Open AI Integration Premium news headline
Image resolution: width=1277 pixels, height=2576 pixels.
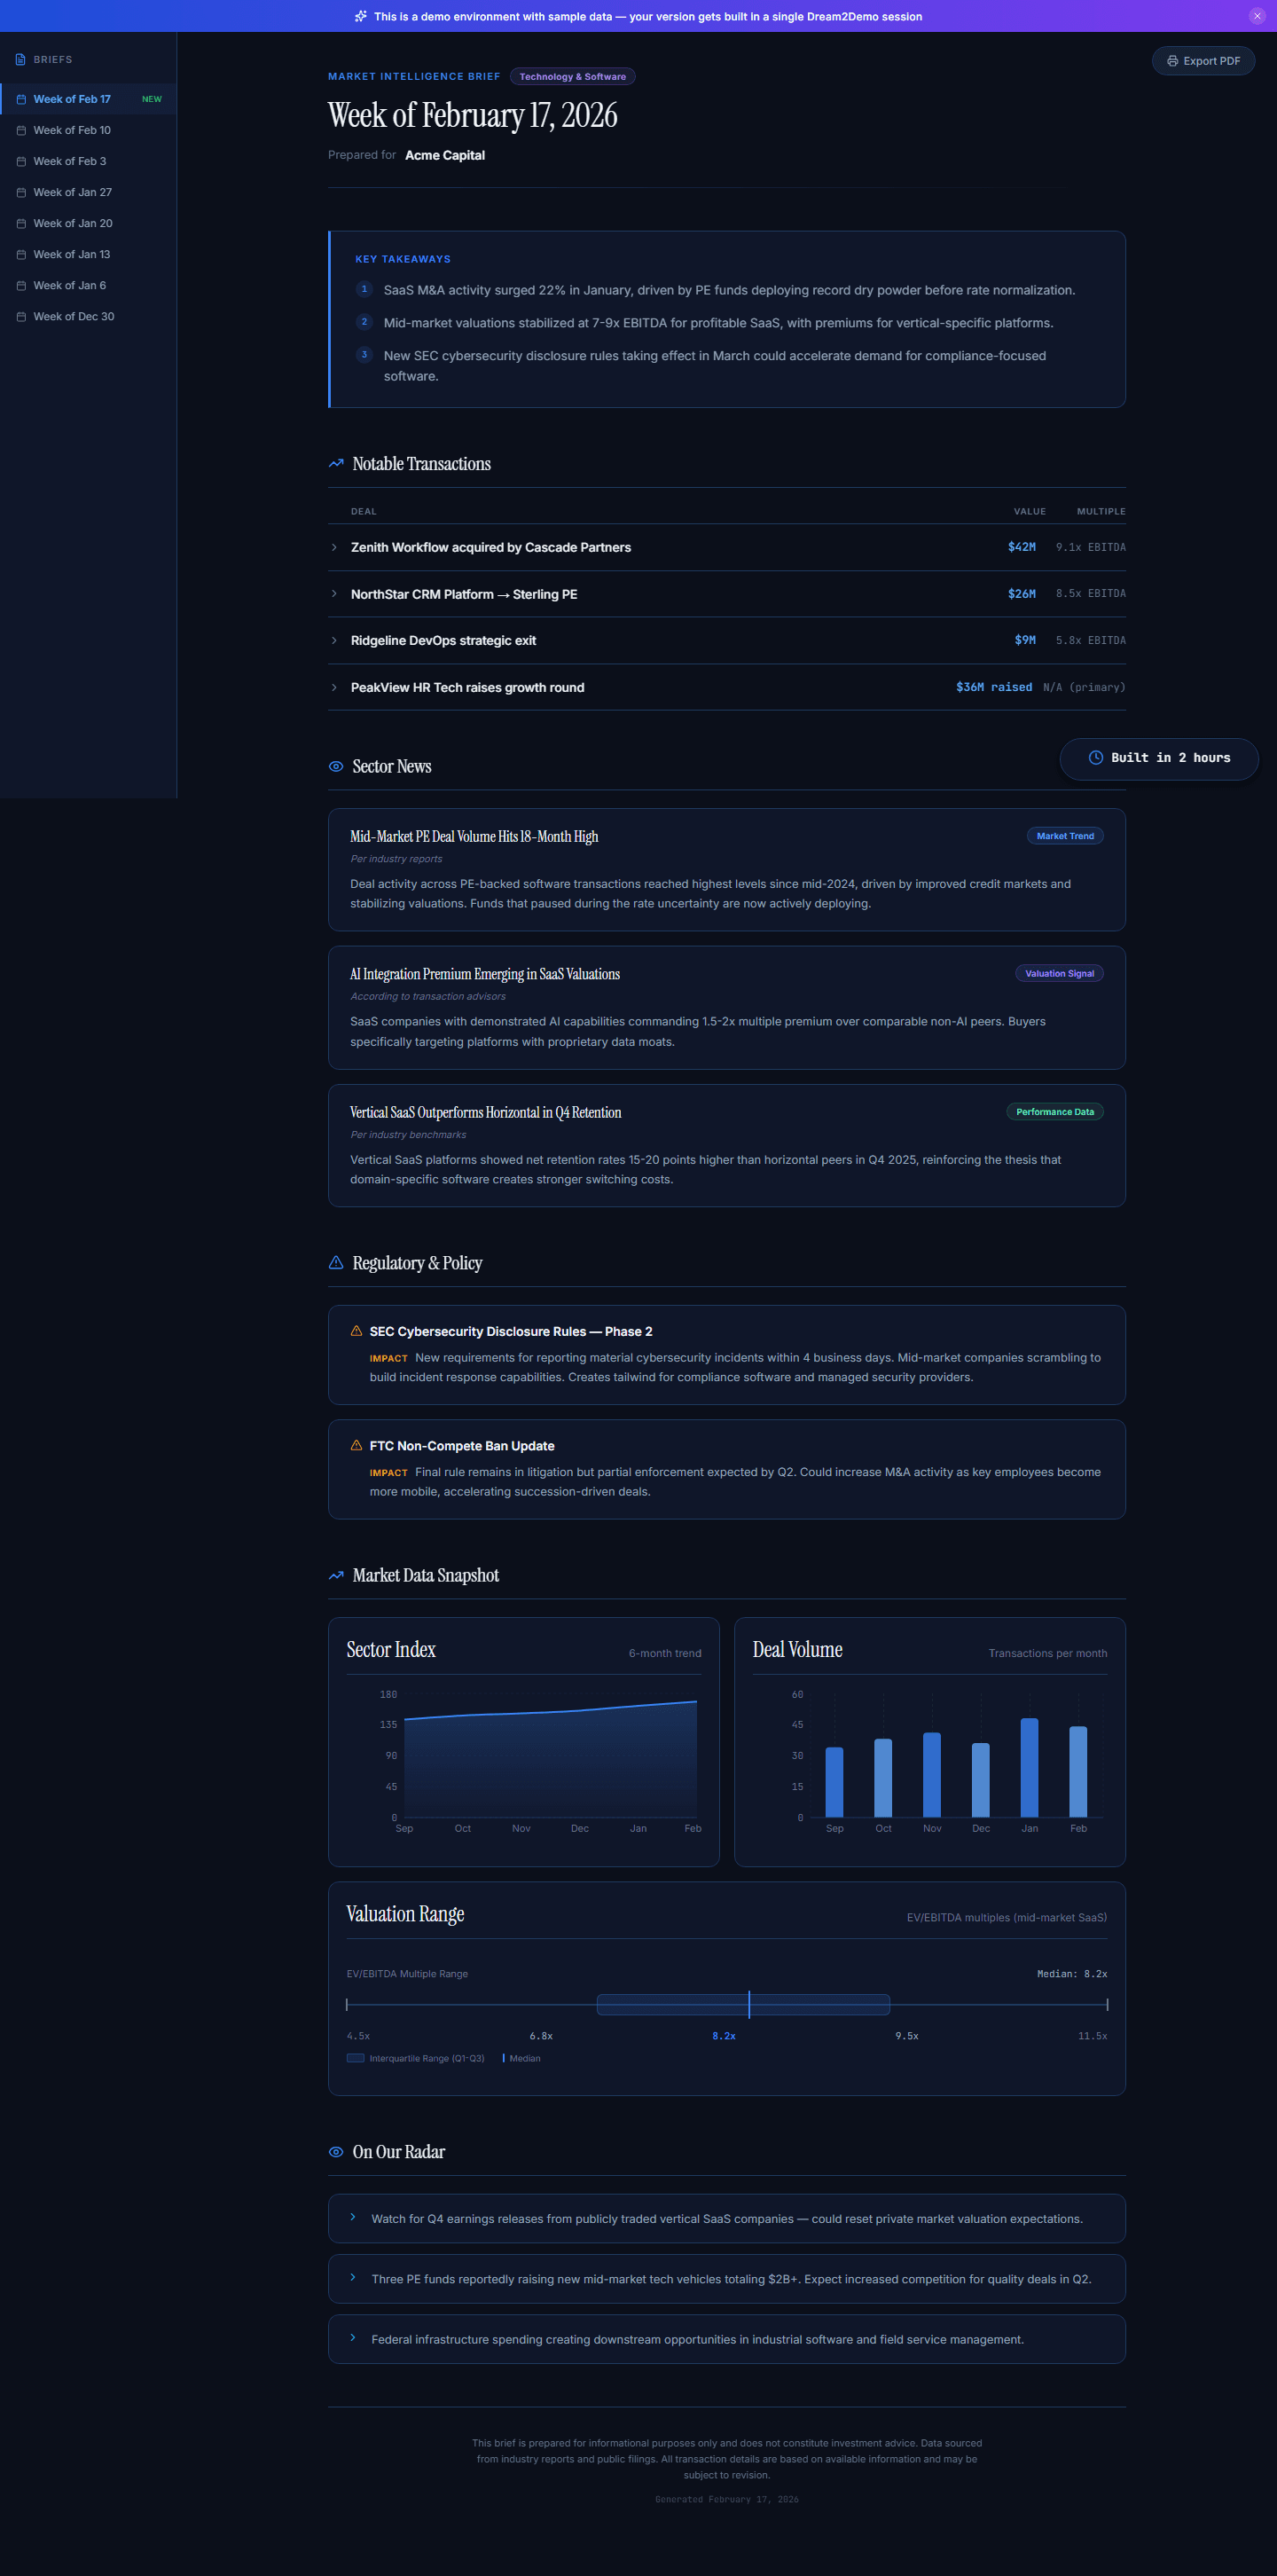click(x=485, y=974)
